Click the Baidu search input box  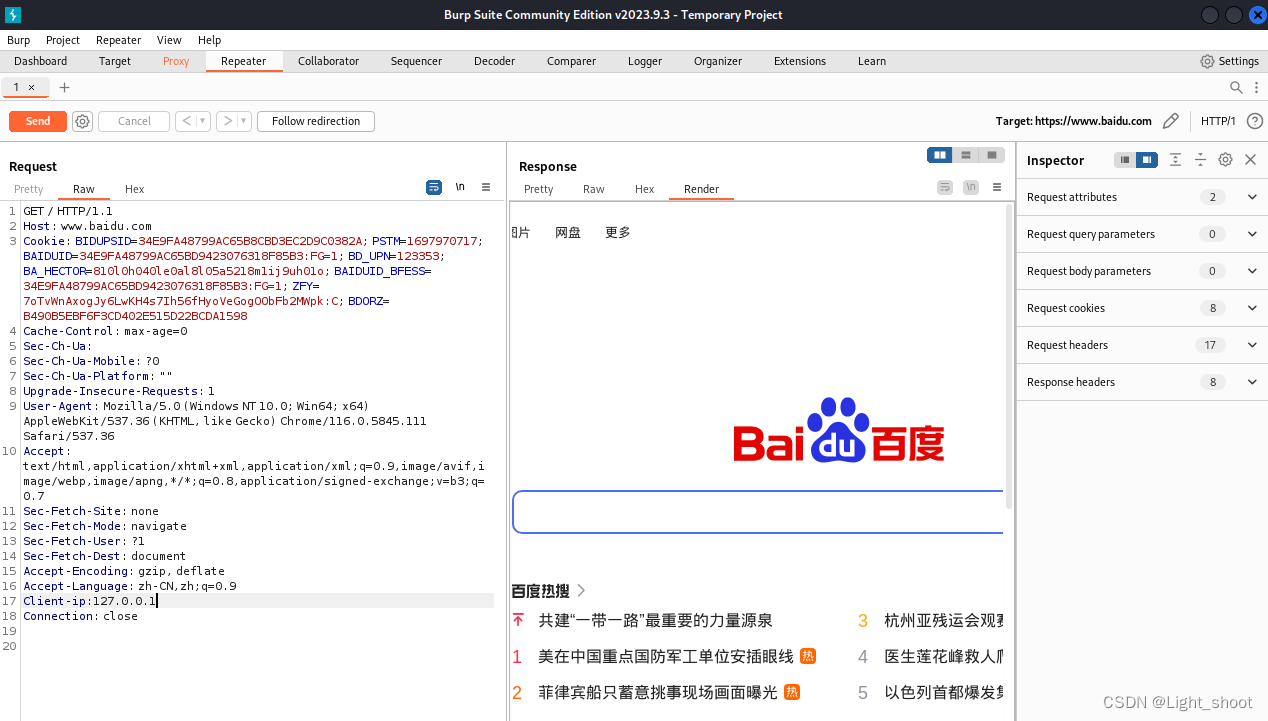click(758, 512)
